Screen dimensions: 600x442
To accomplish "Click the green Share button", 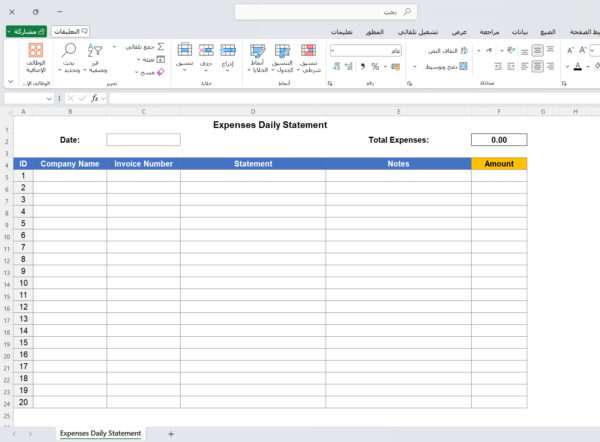I will click(x=24, y=32).
